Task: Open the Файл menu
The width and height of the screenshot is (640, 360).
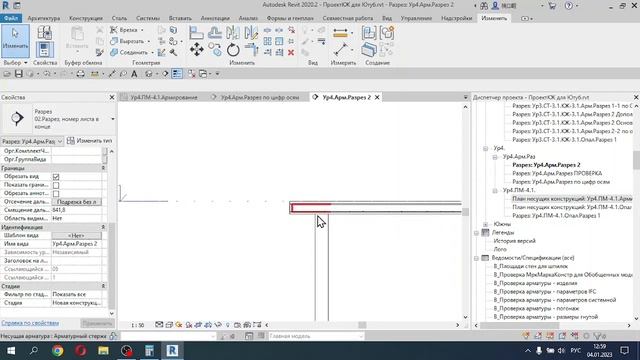Action: tap(11, 18)
